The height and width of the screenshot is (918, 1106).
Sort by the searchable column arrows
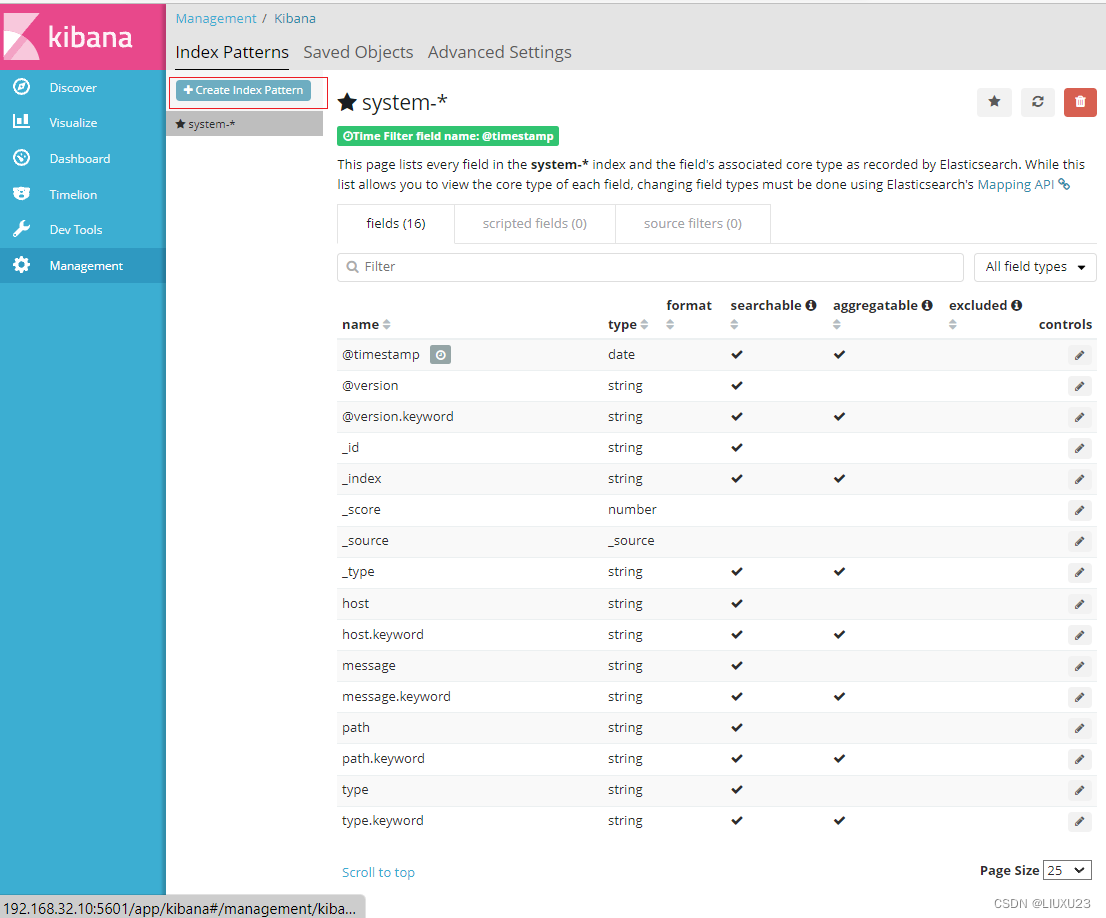734,325
